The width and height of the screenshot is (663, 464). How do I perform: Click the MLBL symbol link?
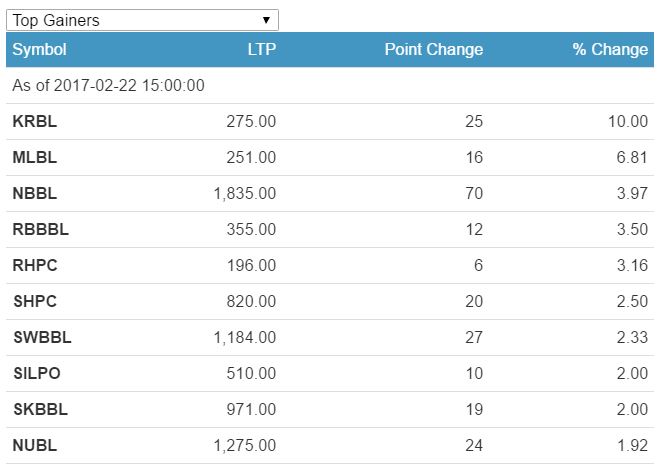(33, 158)
